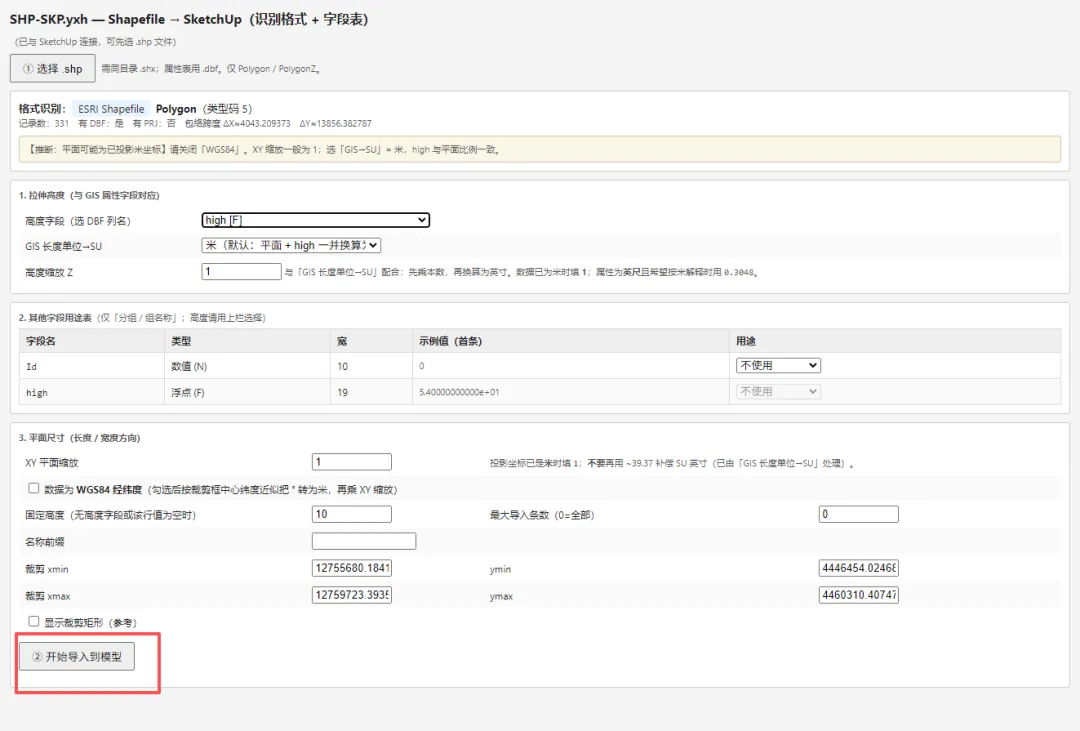Click the ymax value field
Image resolution: width=1080 pixels, height=731 pixels.
[x=859, y=595]
